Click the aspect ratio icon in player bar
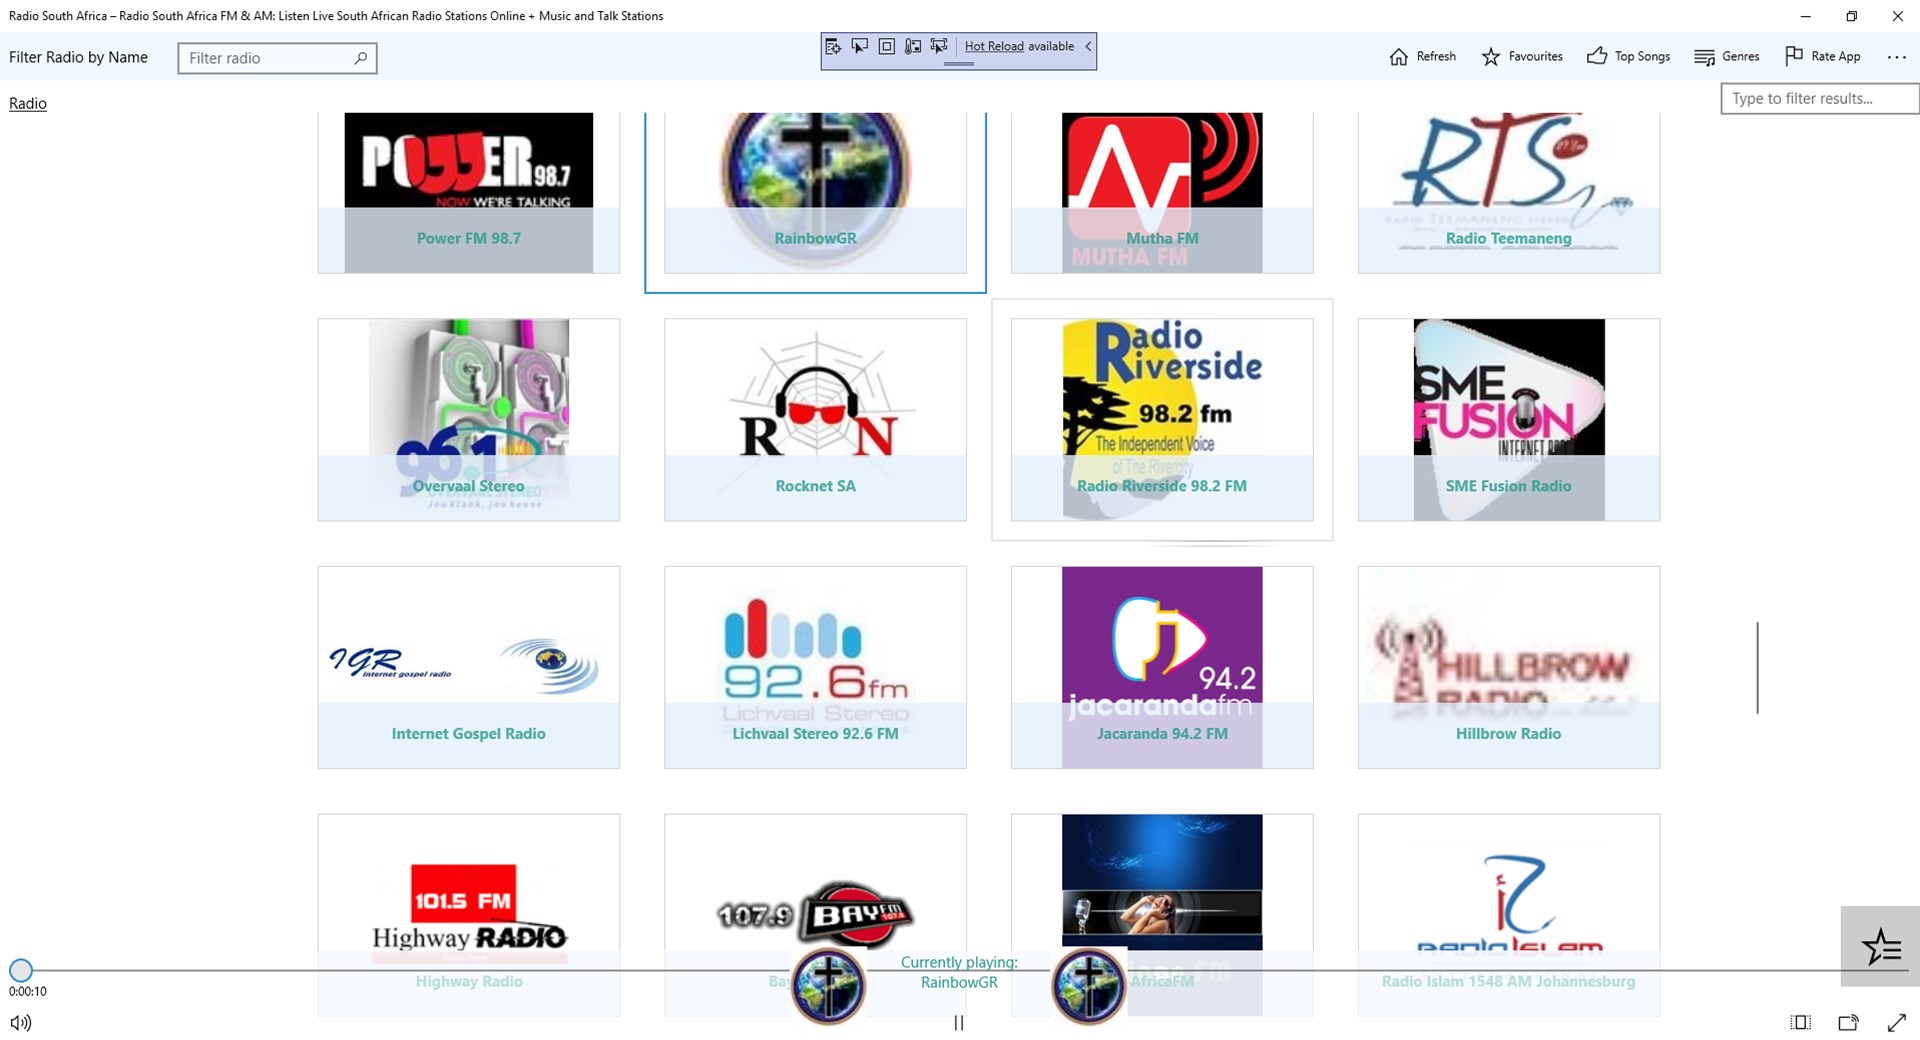The image size is (1920, 1040). point(1801,1023)
